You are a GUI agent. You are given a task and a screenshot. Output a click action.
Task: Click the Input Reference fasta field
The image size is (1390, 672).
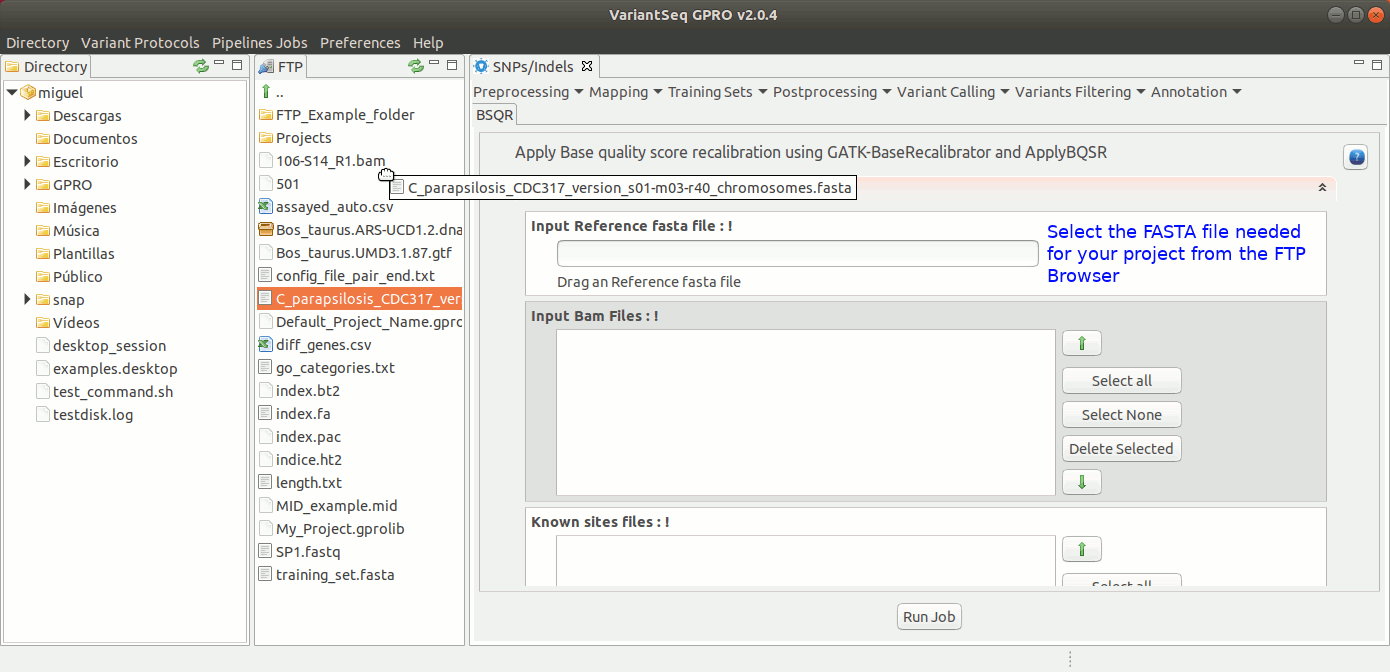tap(797, 254)
